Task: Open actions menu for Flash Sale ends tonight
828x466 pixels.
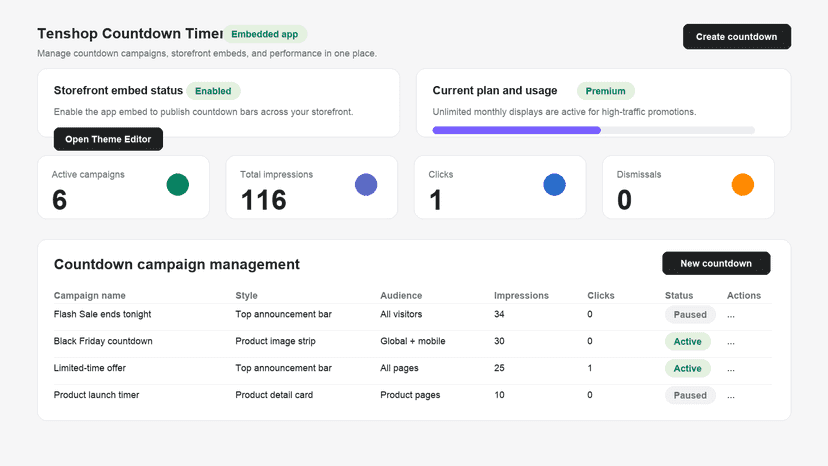Action: (731, 315)
